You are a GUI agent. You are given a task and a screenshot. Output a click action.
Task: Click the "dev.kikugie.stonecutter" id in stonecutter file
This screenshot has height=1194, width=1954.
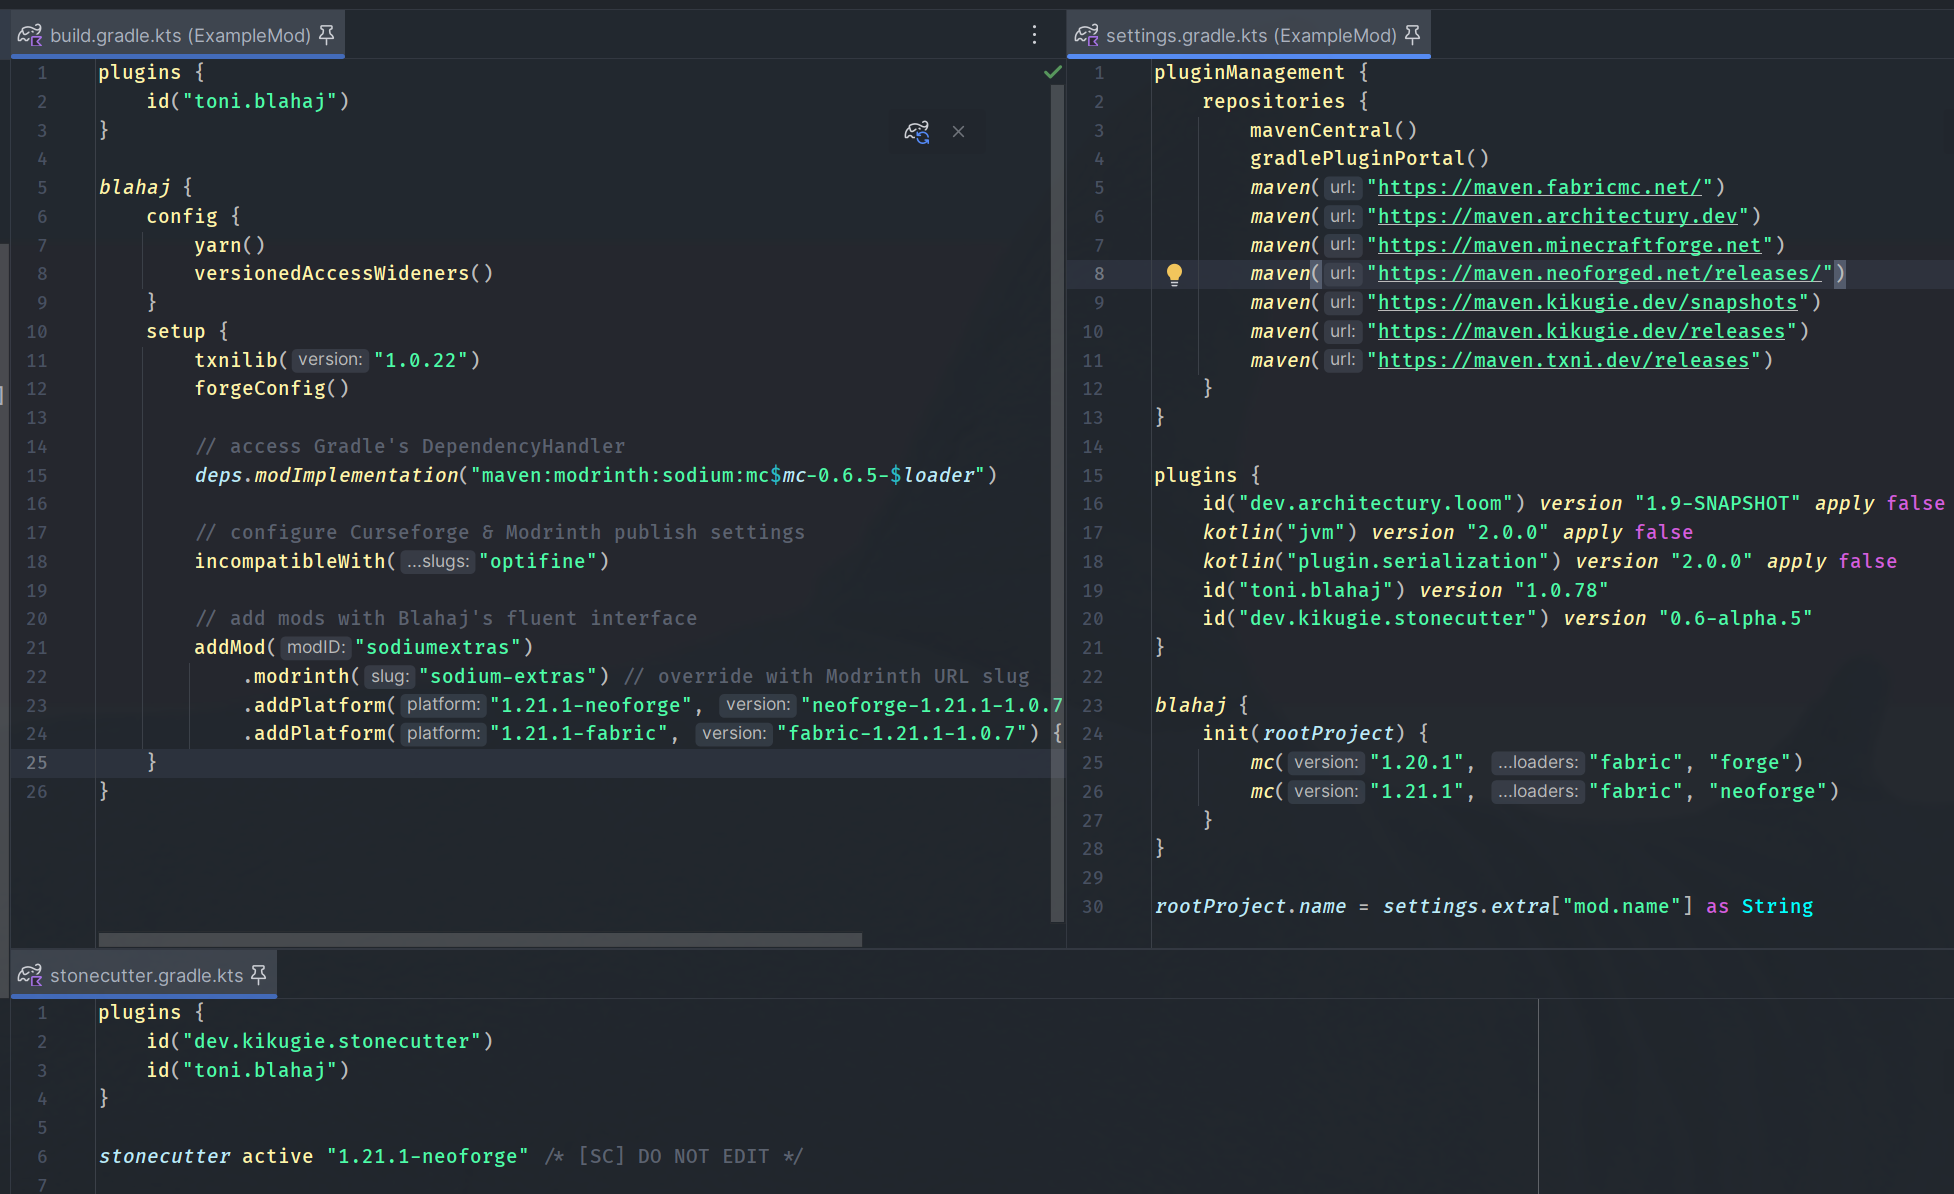tap(332, 1042)
